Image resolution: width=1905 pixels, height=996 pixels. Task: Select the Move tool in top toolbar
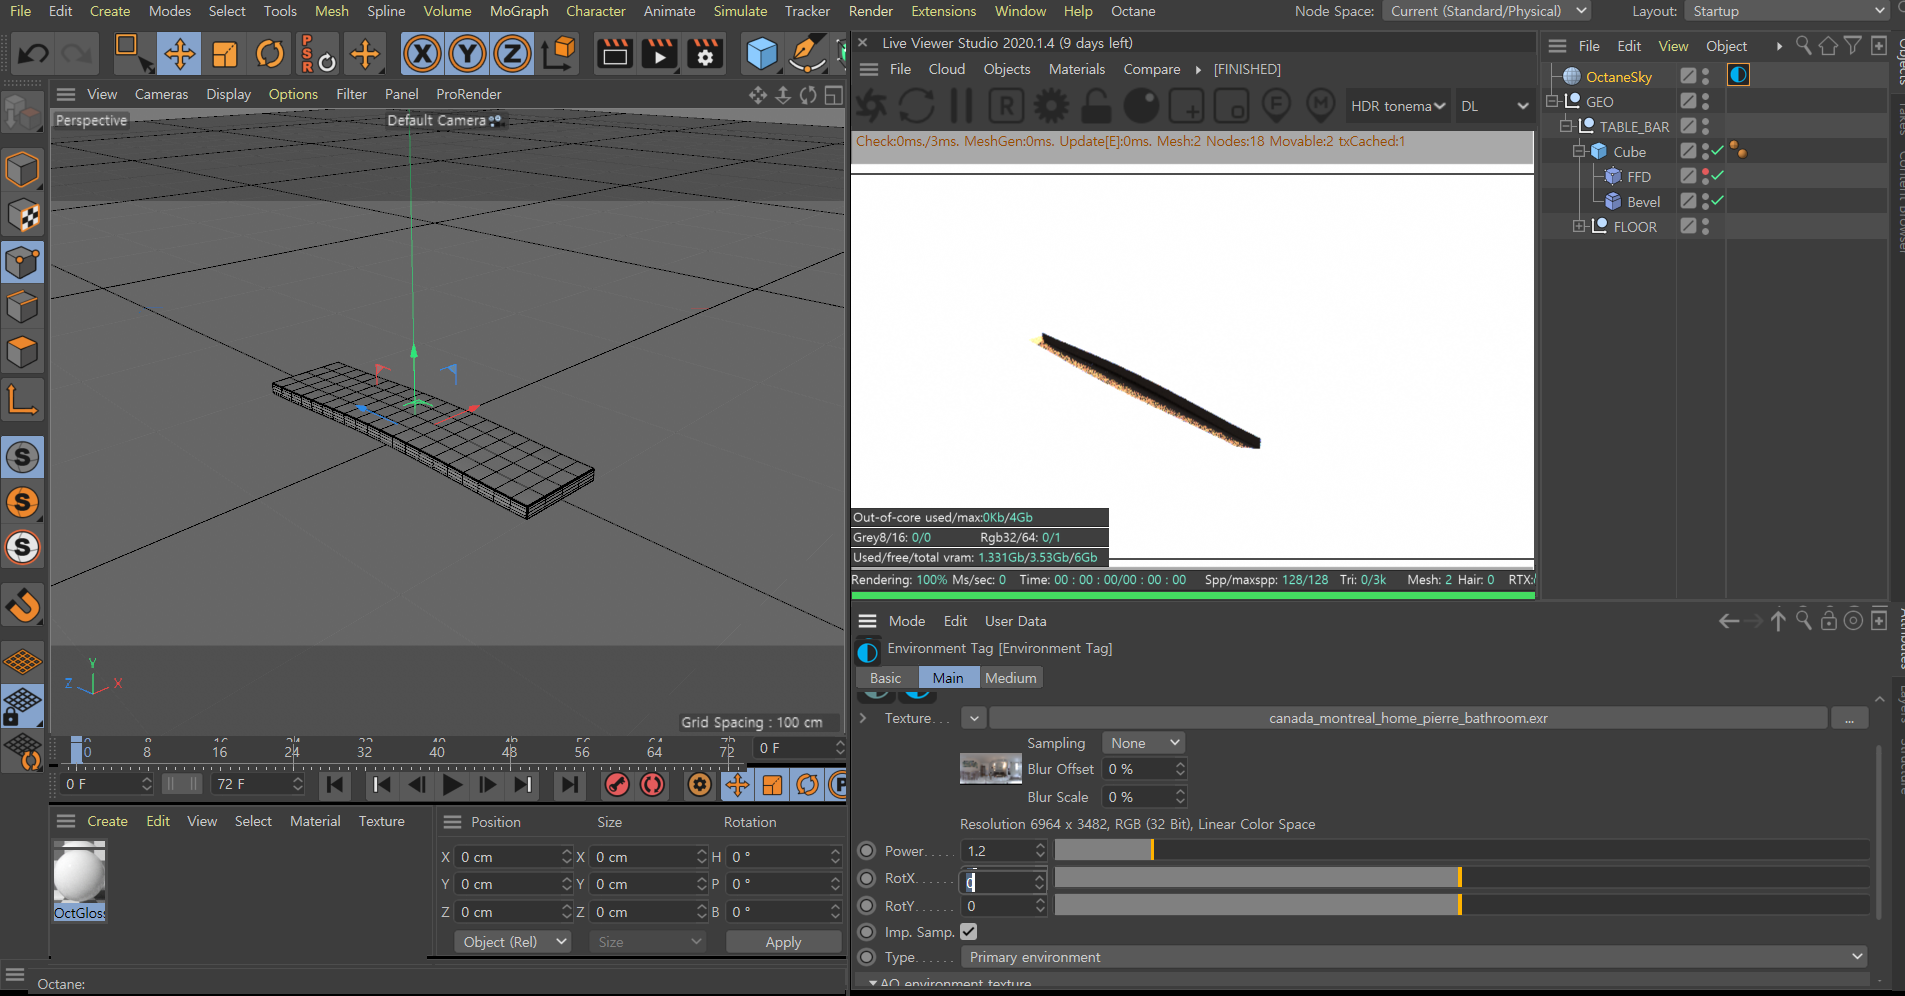pos(180,54)
